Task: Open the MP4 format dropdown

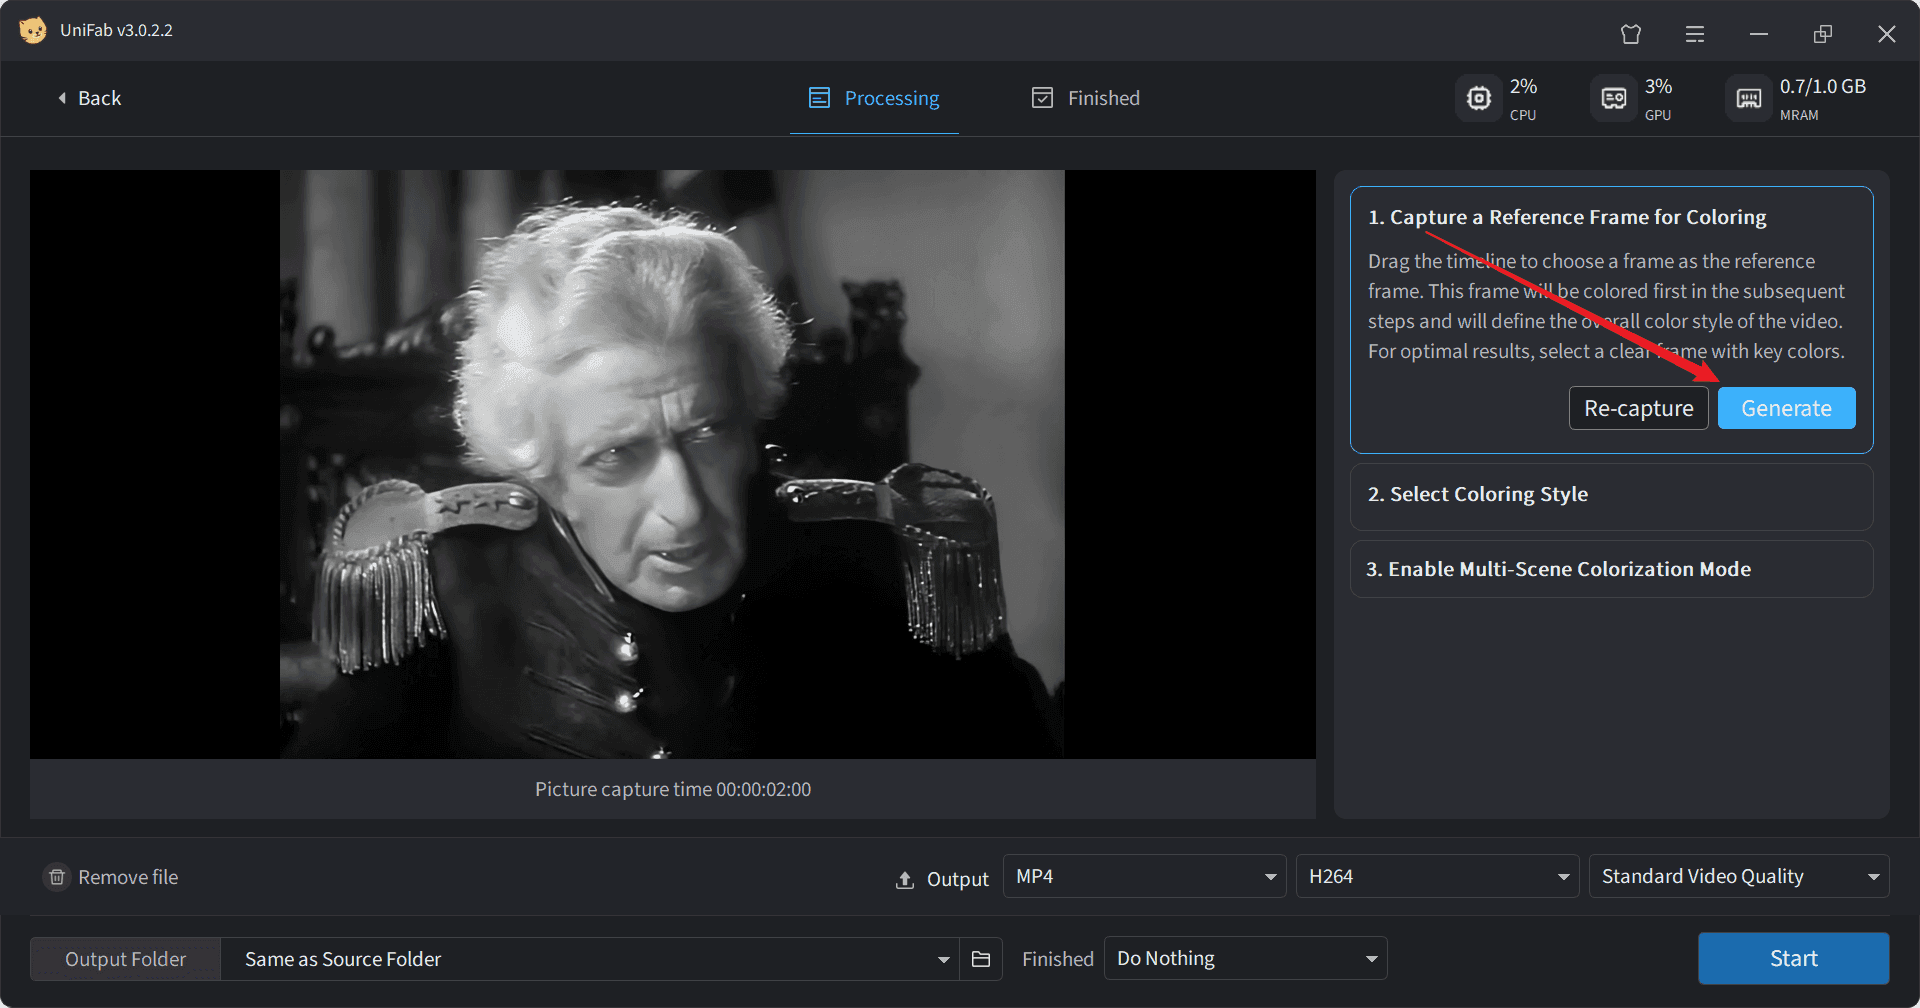Action: coord(1145,876)
